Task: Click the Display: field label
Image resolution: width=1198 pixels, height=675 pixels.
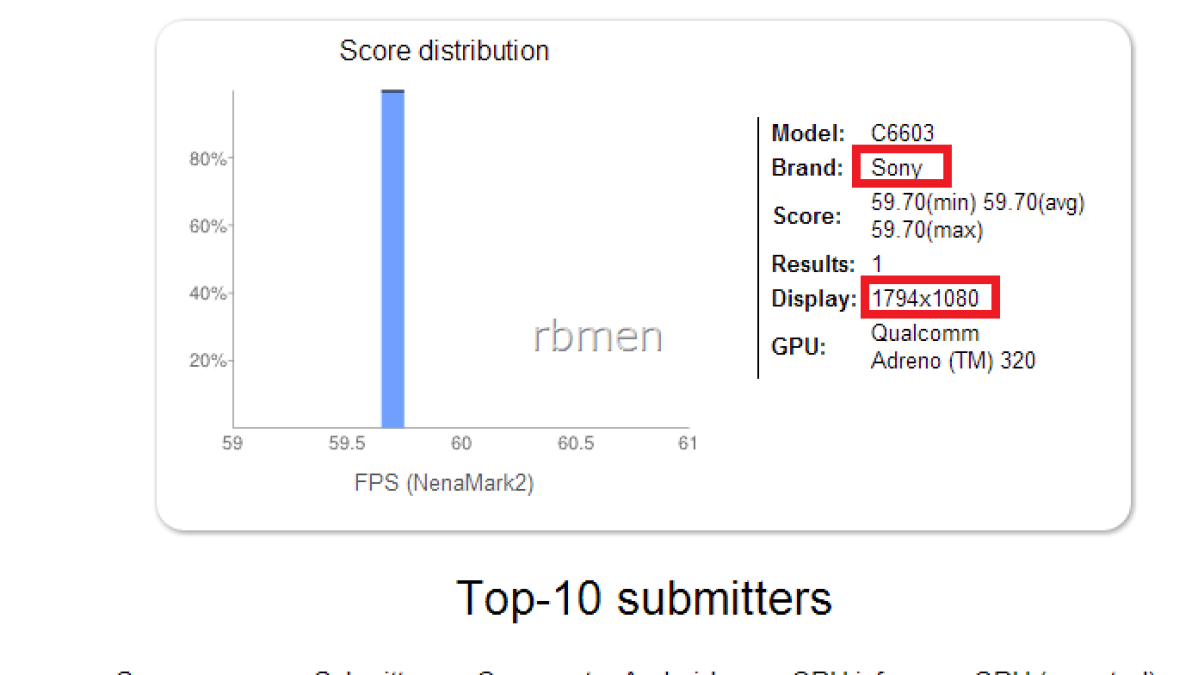Action: 813,298
